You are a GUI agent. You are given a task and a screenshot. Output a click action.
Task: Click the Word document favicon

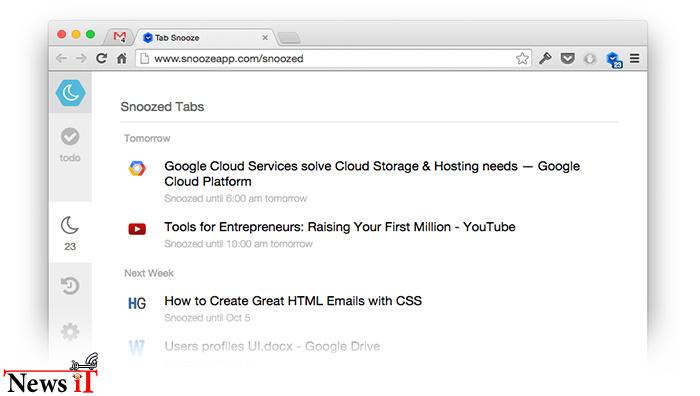click(137, 347)
